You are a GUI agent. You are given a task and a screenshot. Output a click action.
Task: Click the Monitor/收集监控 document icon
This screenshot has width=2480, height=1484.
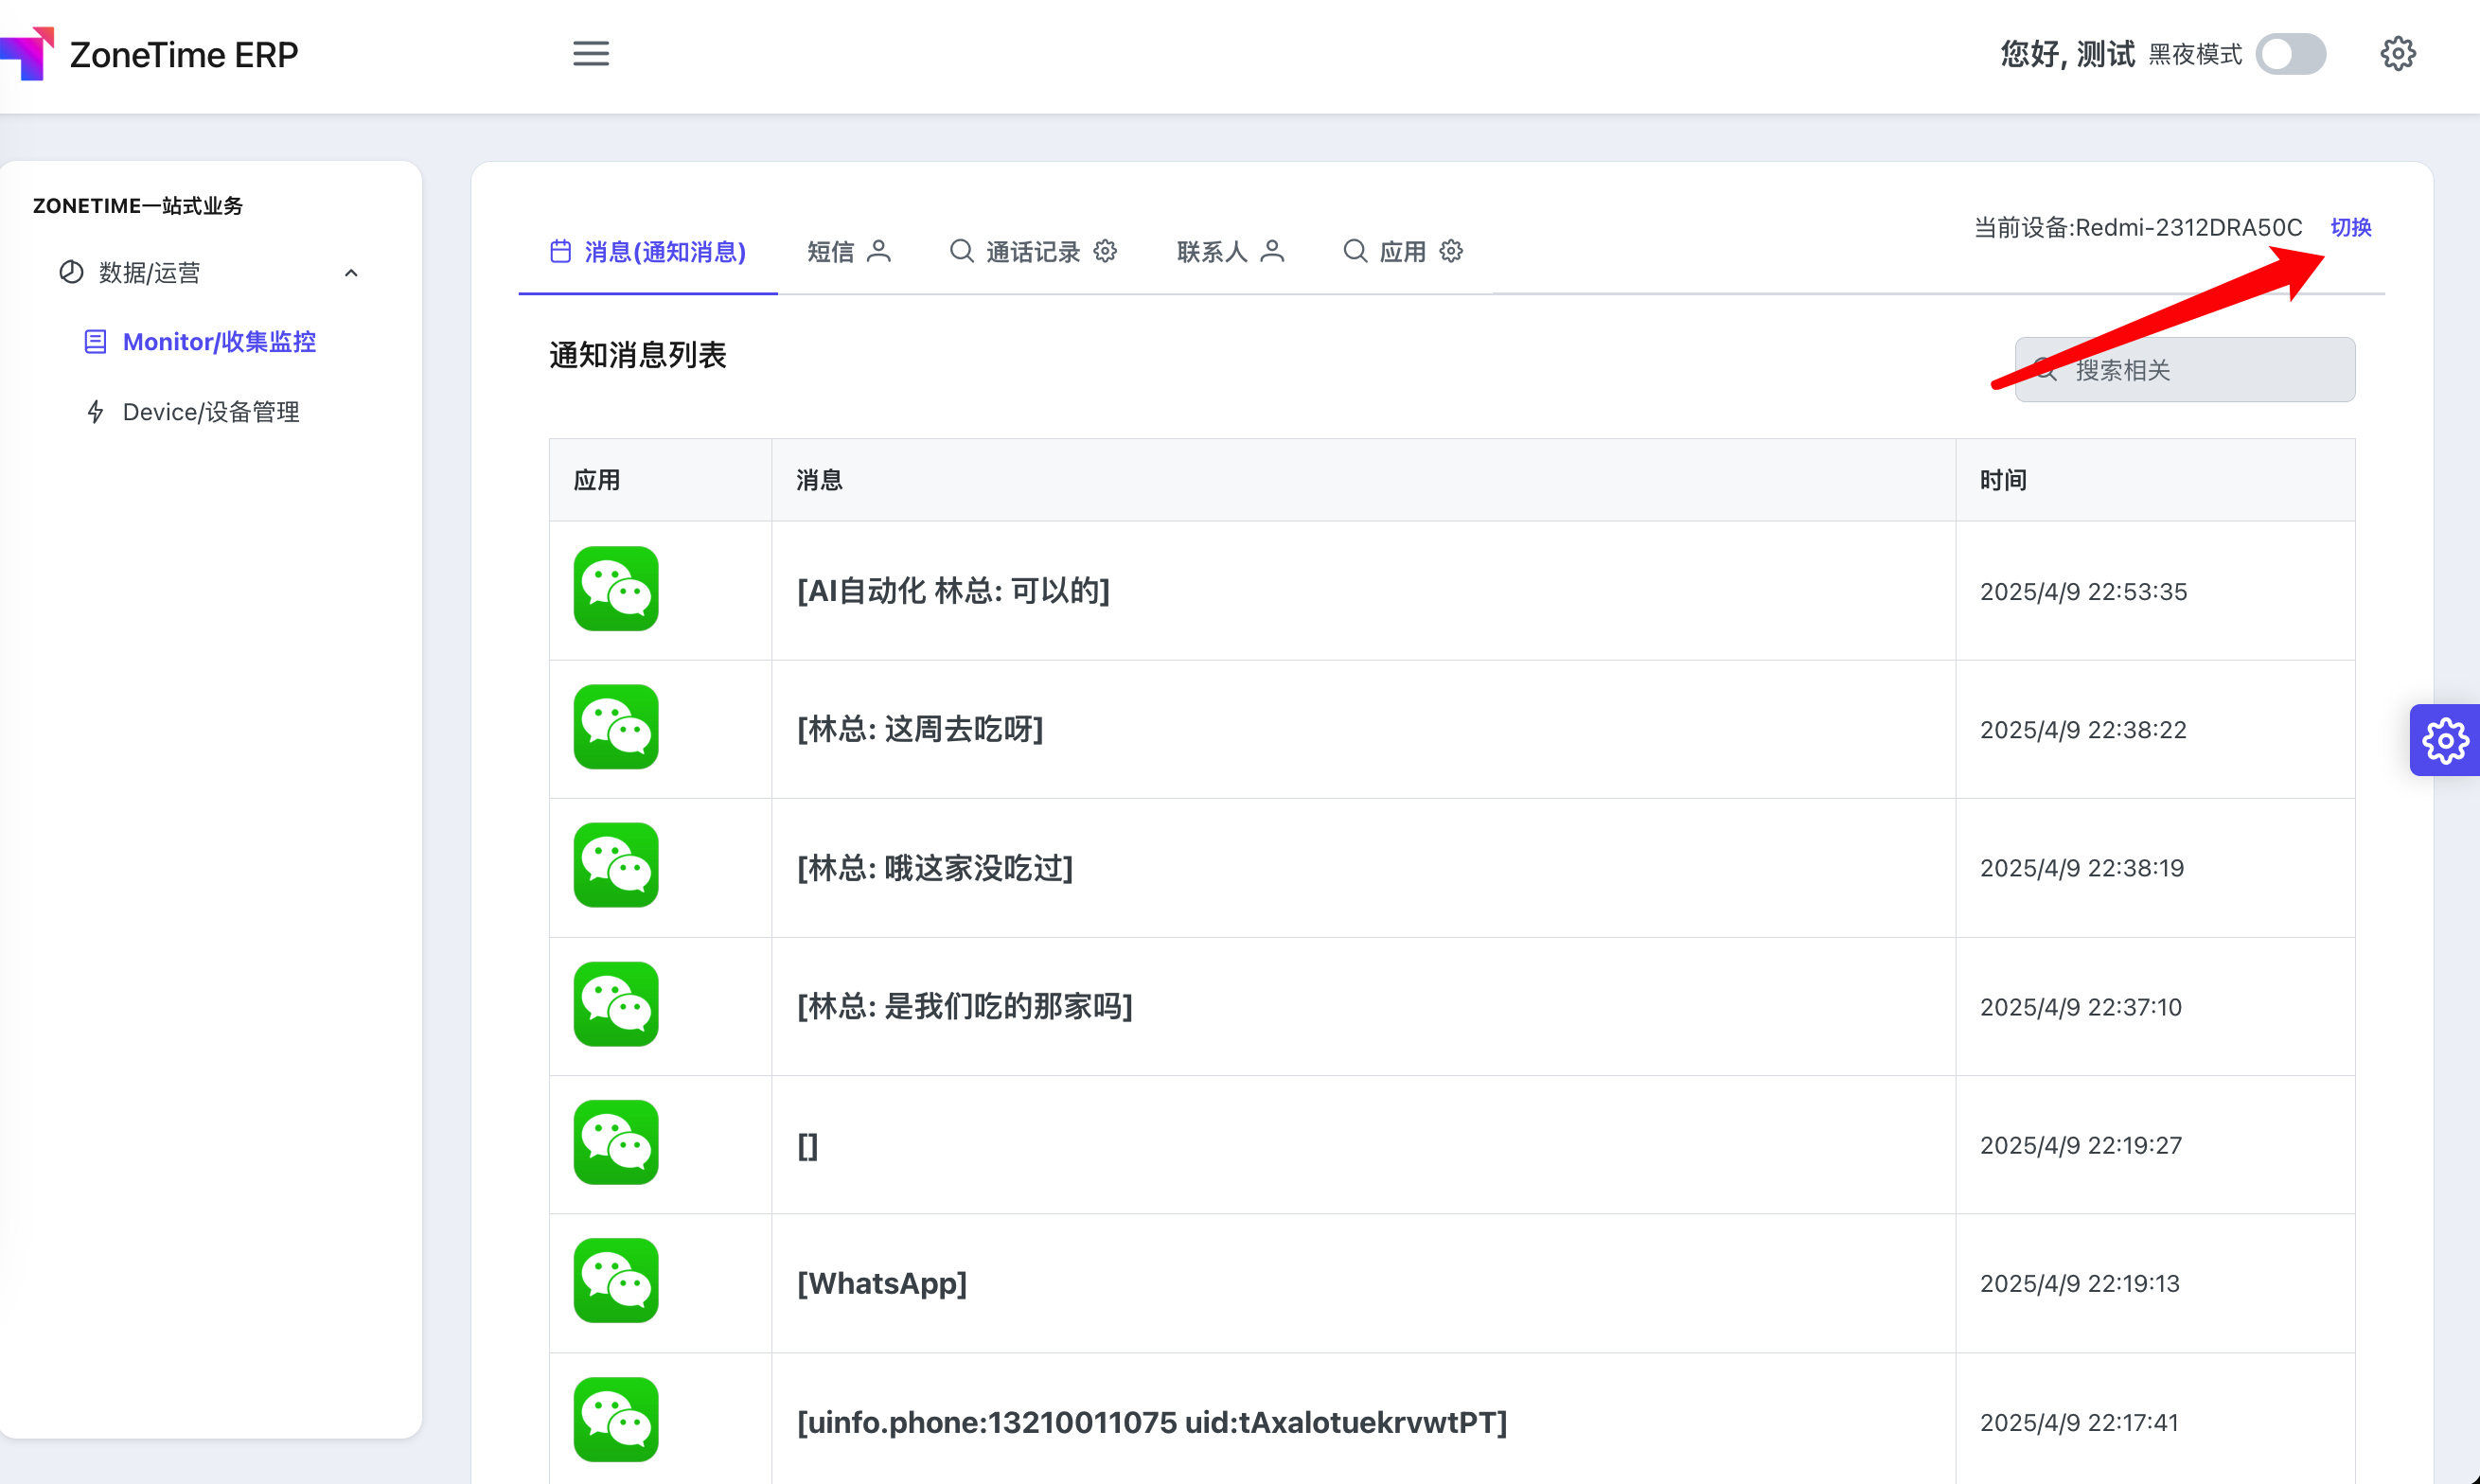click(95, 342)
